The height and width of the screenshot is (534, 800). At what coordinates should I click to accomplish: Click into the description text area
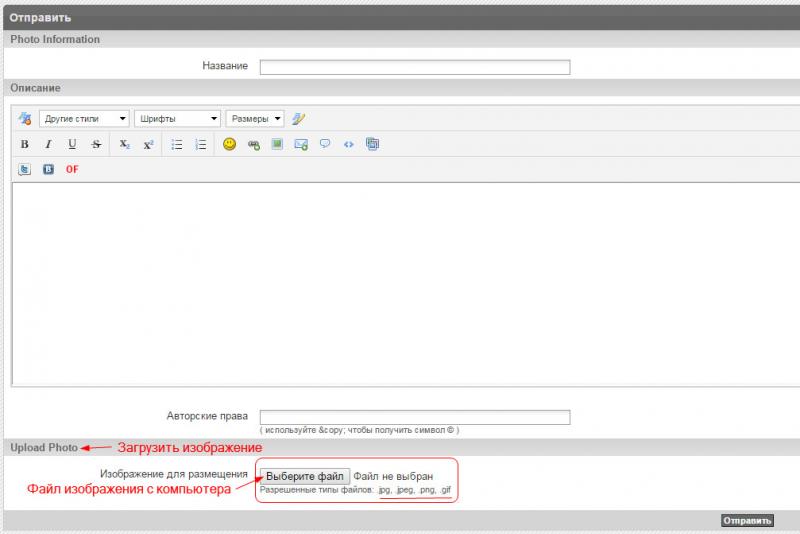coord(406,284)
